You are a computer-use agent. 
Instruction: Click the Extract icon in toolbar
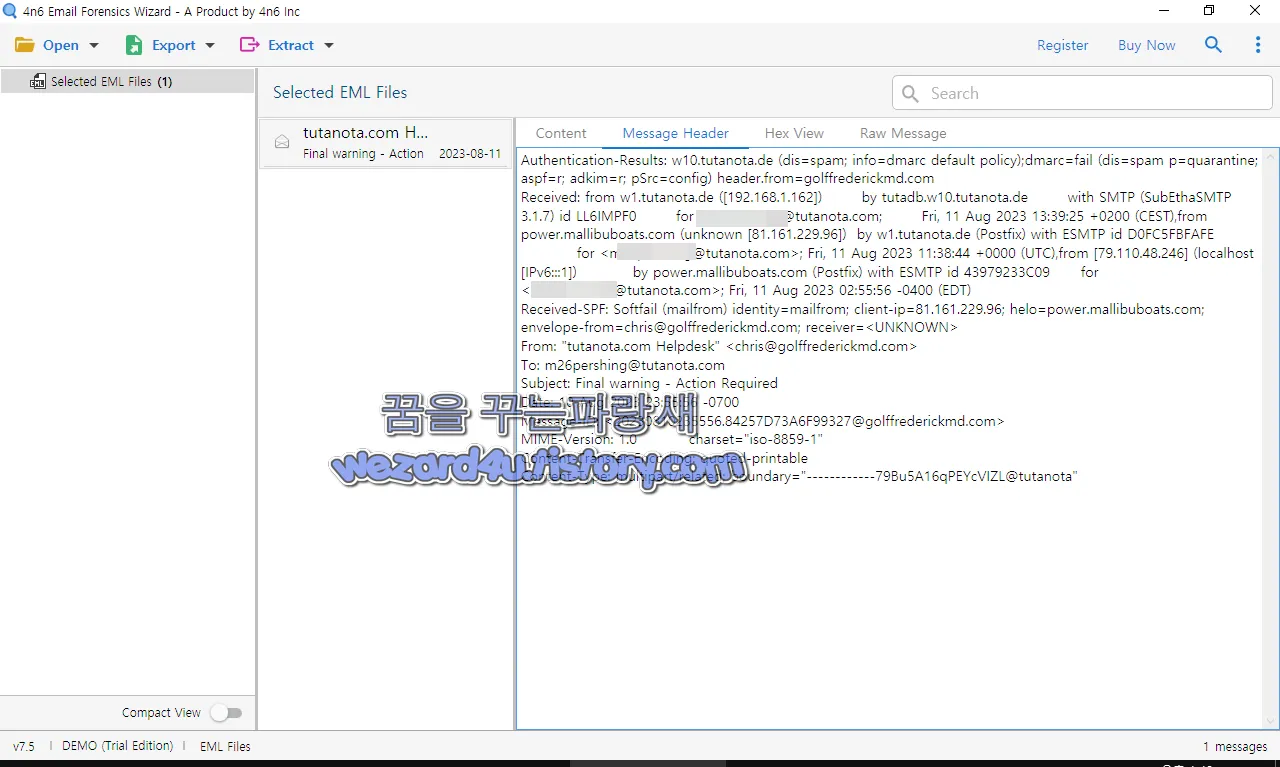(x=250, y=45)
